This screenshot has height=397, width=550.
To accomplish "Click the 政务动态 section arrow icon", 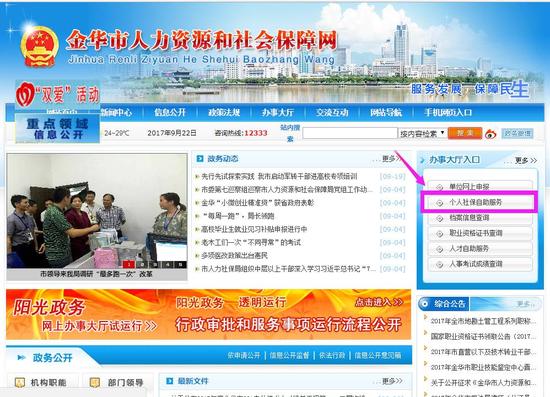I will point(200,159).
